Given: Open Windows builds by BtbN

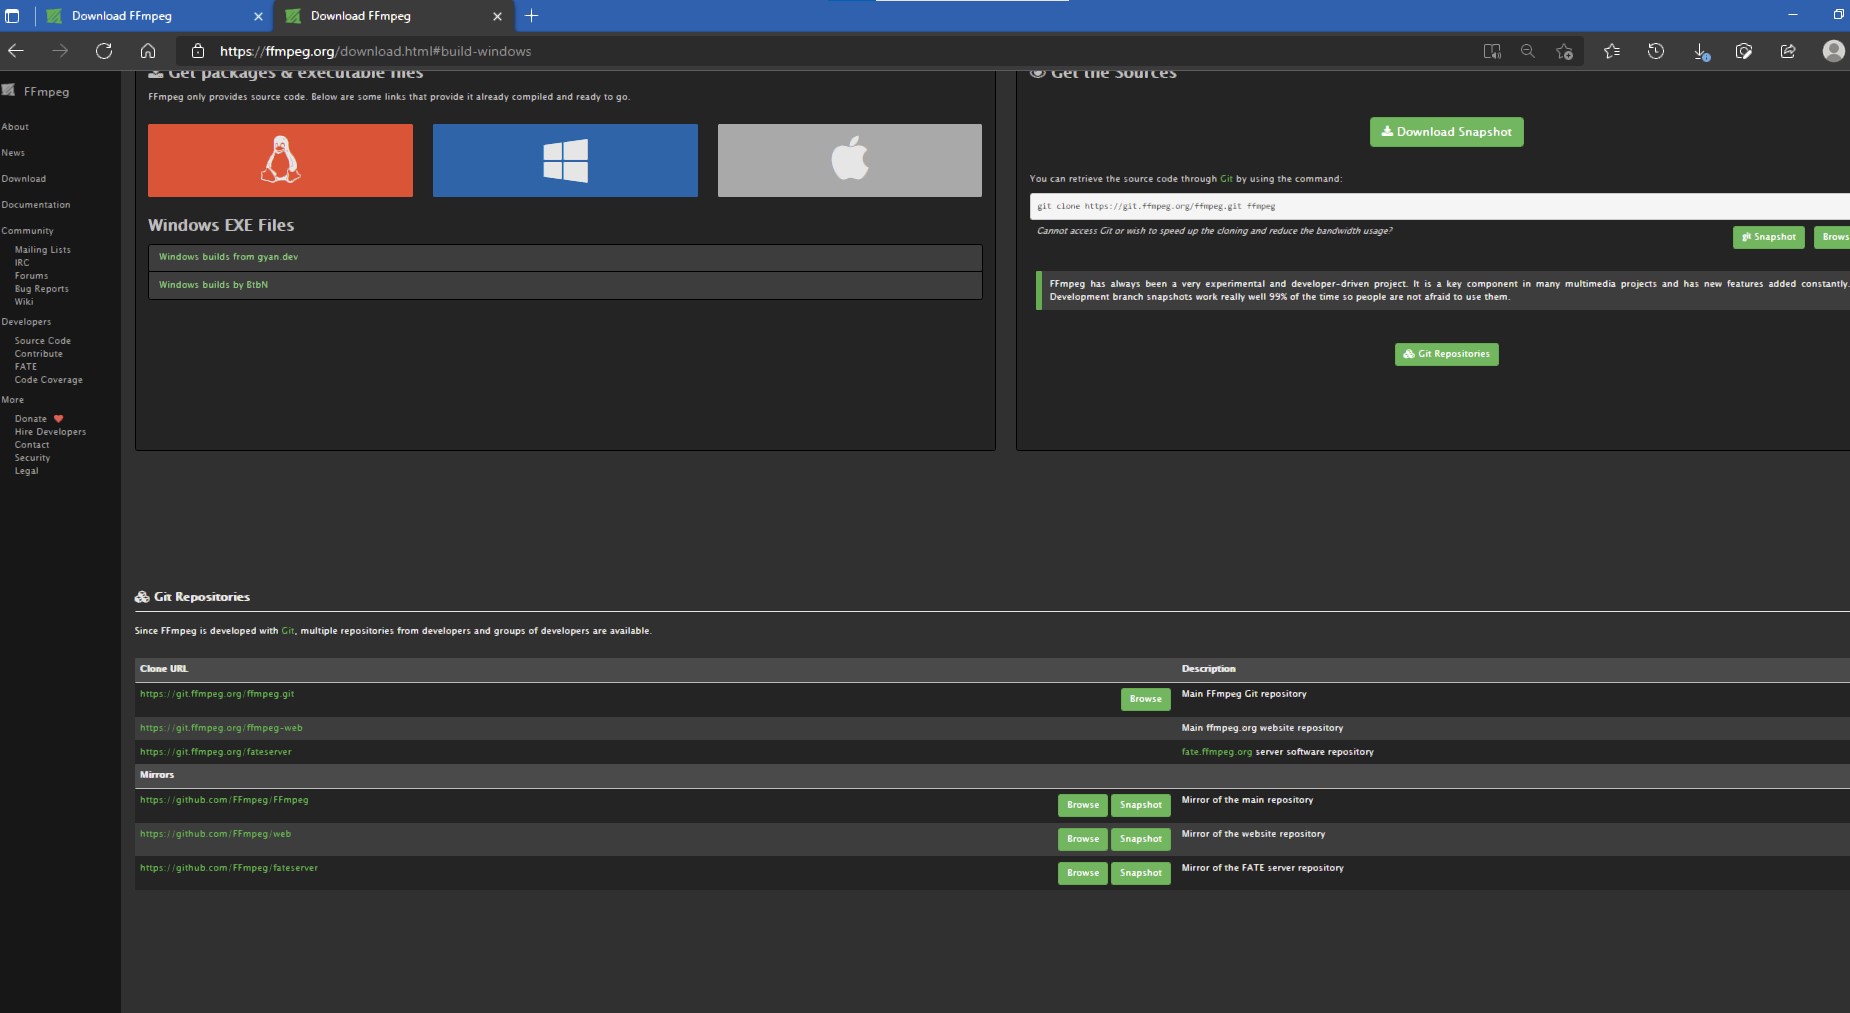Looking at the screenshot, I should tap(213, 285).
